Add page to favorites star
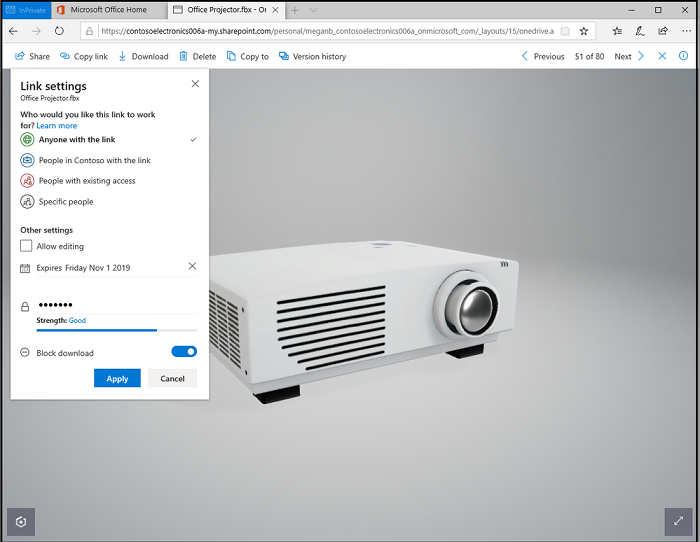This screenshot has height=542, width=700. coord(583,31)
